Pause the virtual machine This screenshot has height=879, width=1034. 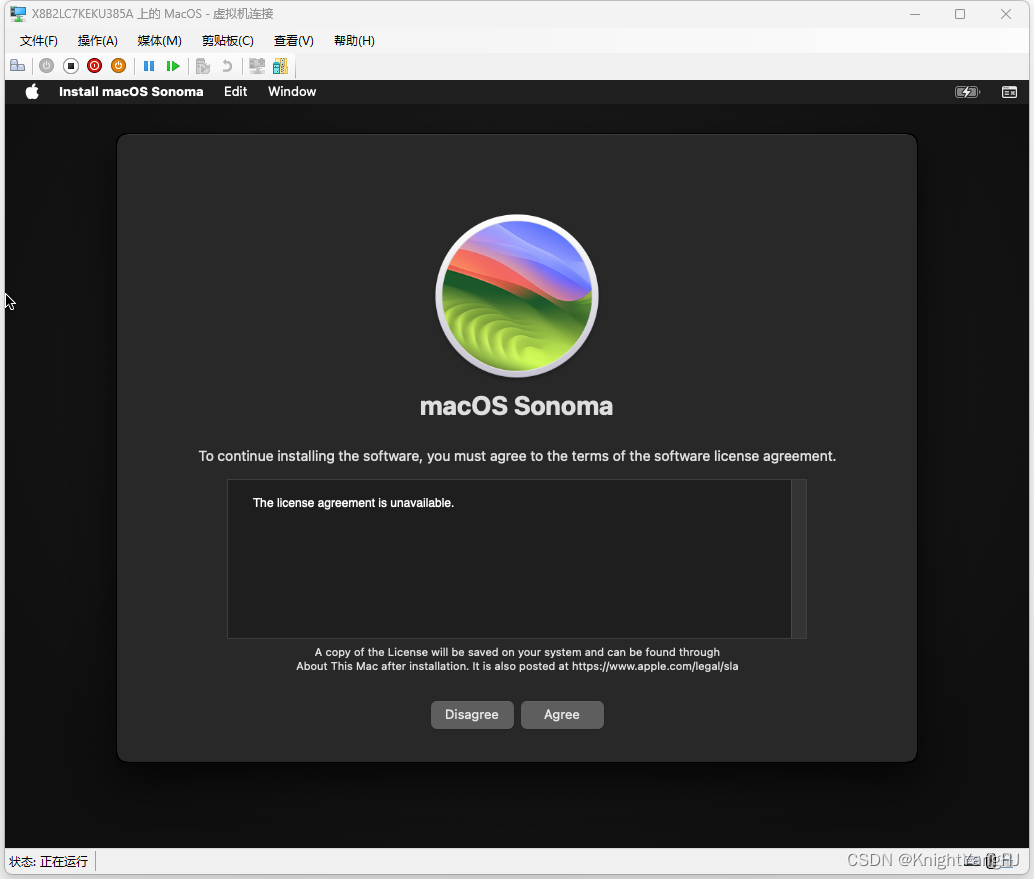[149, 66]
